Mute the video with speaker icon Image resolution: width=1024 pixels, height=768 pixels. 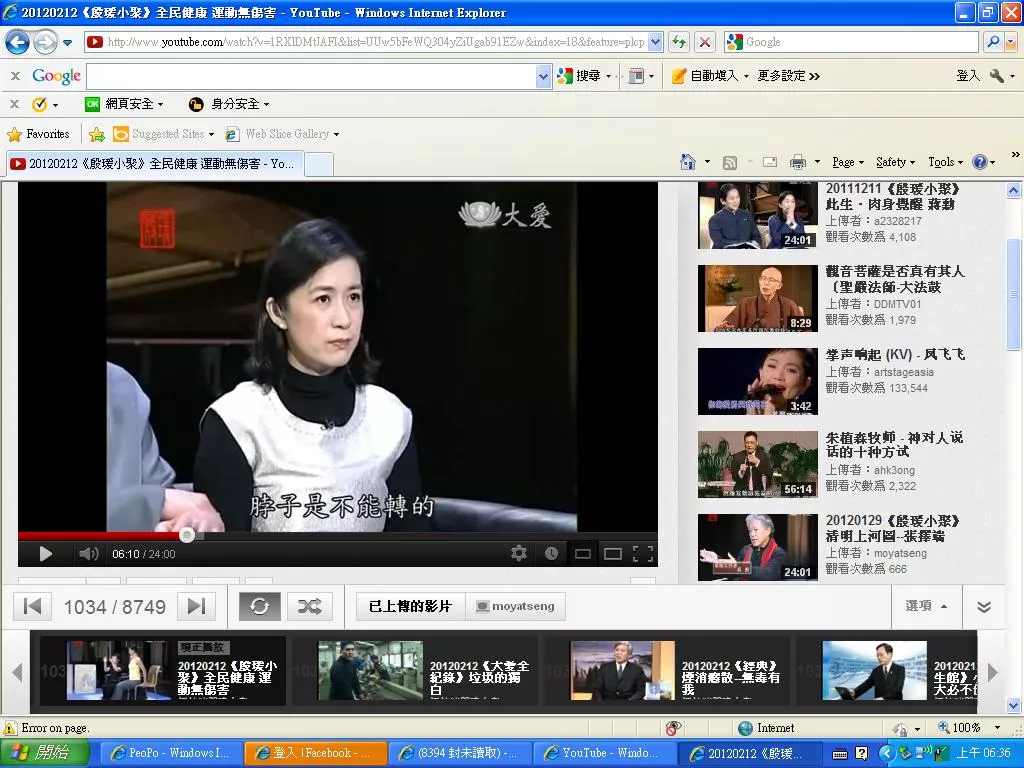tap(88, 554)
